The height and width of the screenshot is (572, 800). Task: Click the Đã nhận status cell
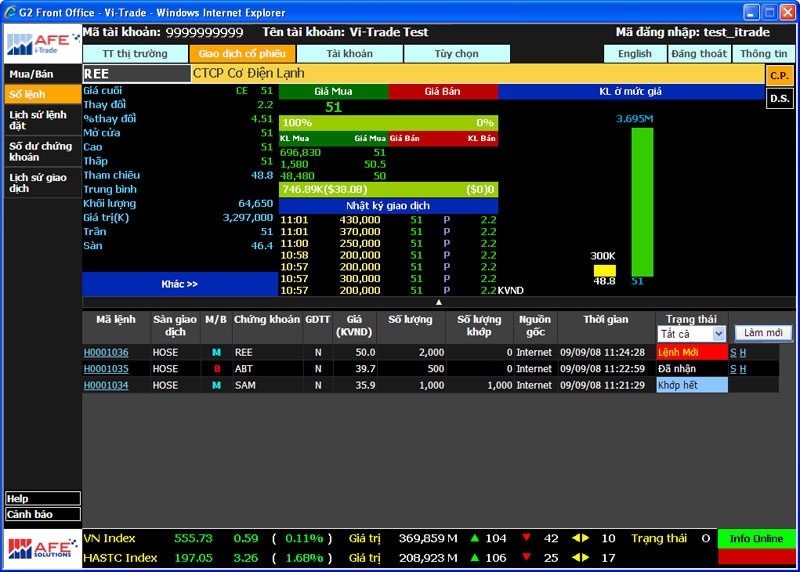[692, 368]
